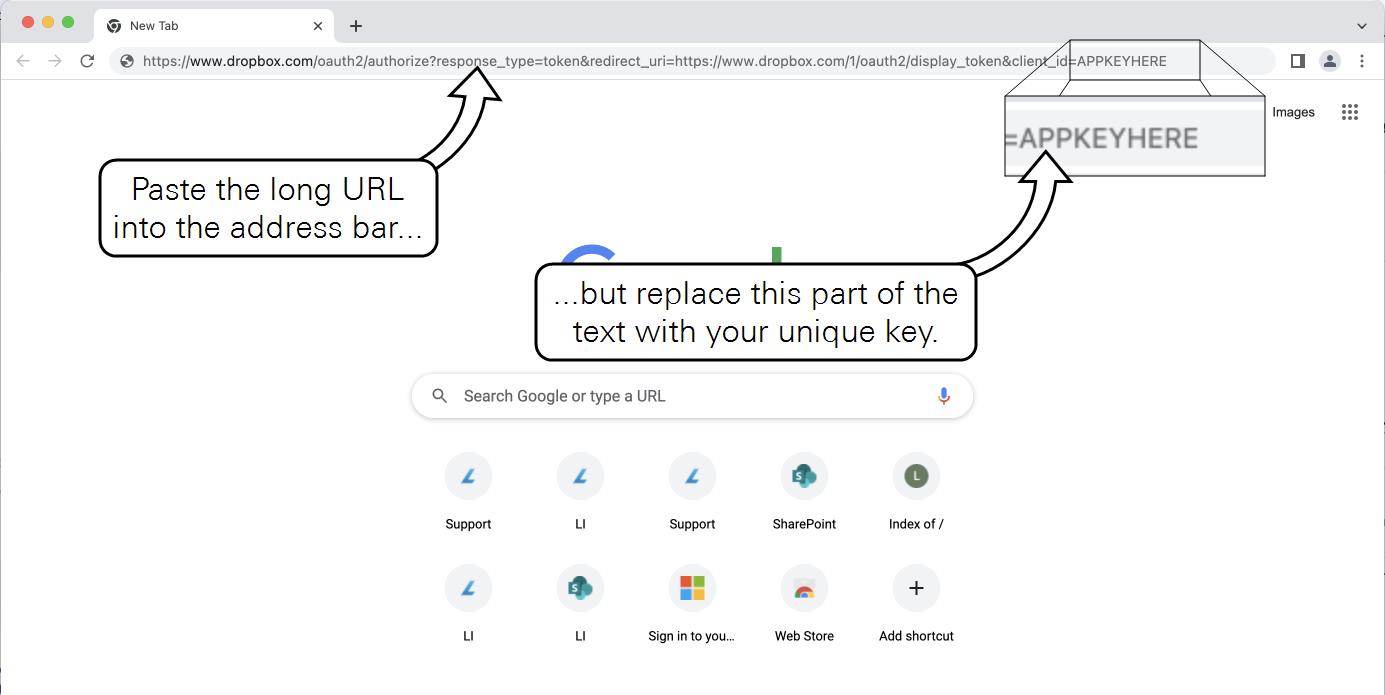Open the Index of / shortcut
This screenshot has height=695, width=1385.
(916, 477)
